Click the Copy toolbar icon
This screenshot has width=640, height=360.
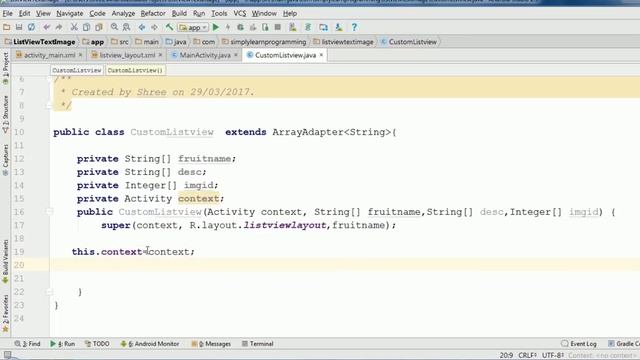(86, 27)
